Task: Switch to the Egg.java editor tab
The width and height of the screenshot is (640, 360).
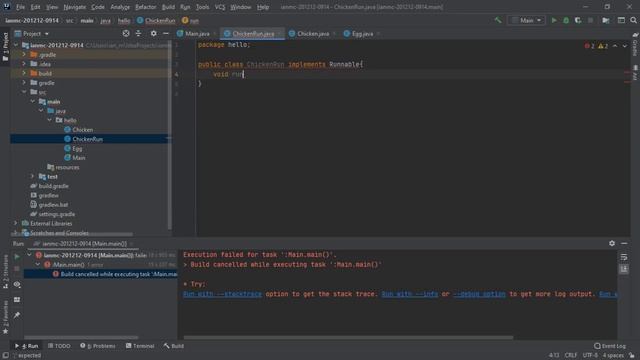Action: pos(362,33)
